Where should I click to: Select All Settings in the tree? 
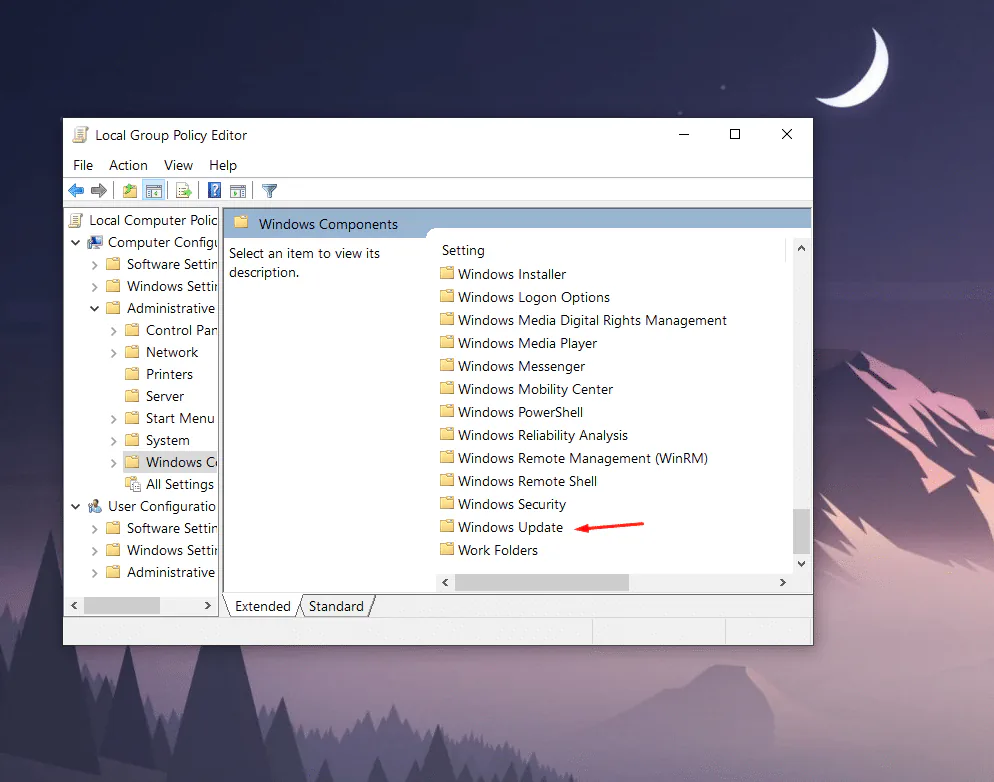[179, 484]
